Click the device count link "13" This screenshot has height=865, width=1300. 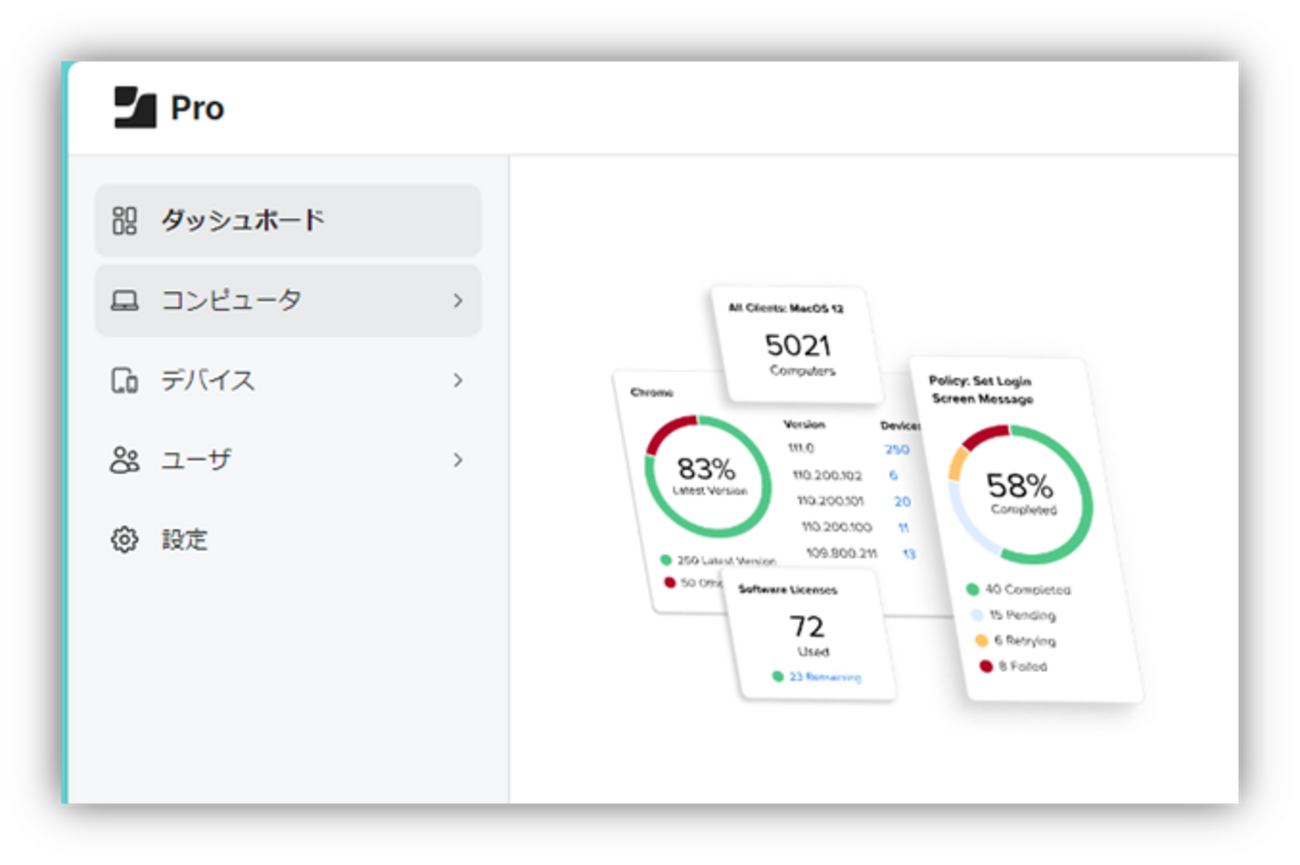(x=909, y=554)
